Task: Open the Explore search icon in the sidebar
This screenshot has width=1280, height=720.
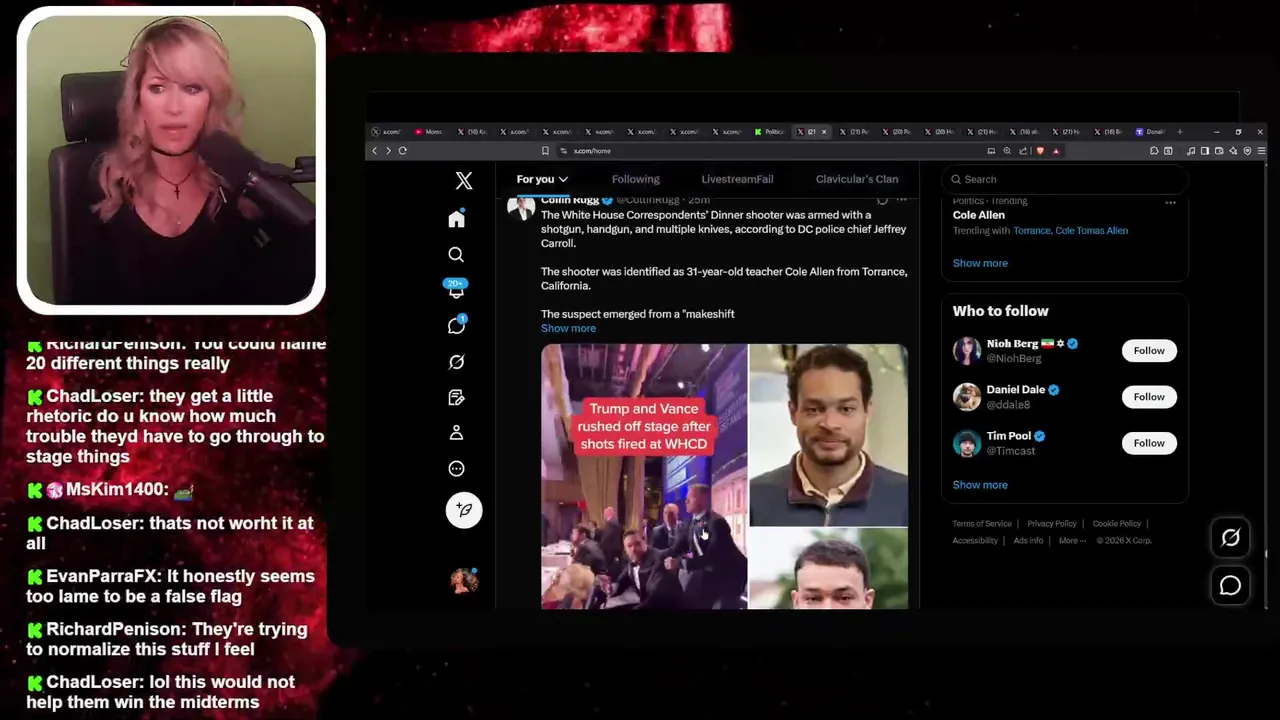Action: point(456,254)
